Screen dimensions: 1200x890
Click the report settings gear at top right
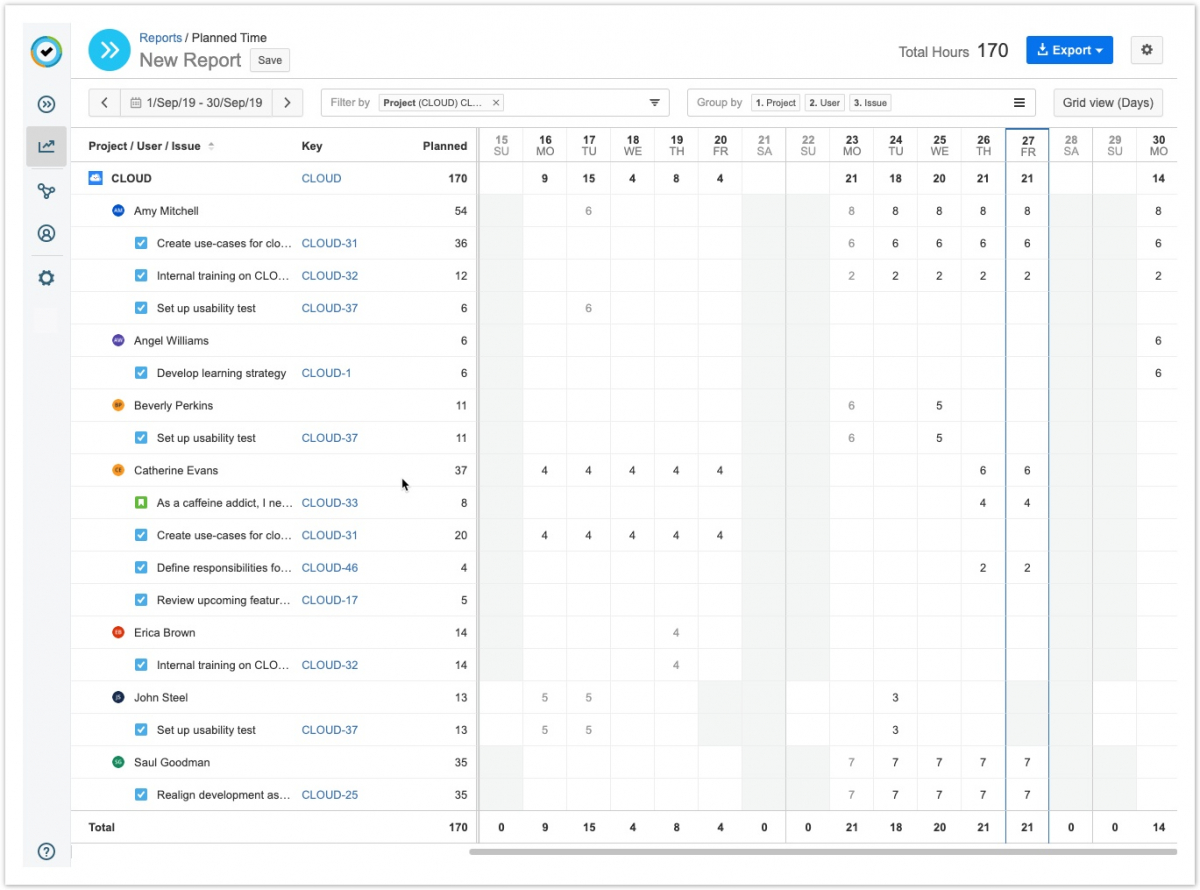pos(1146,50)
